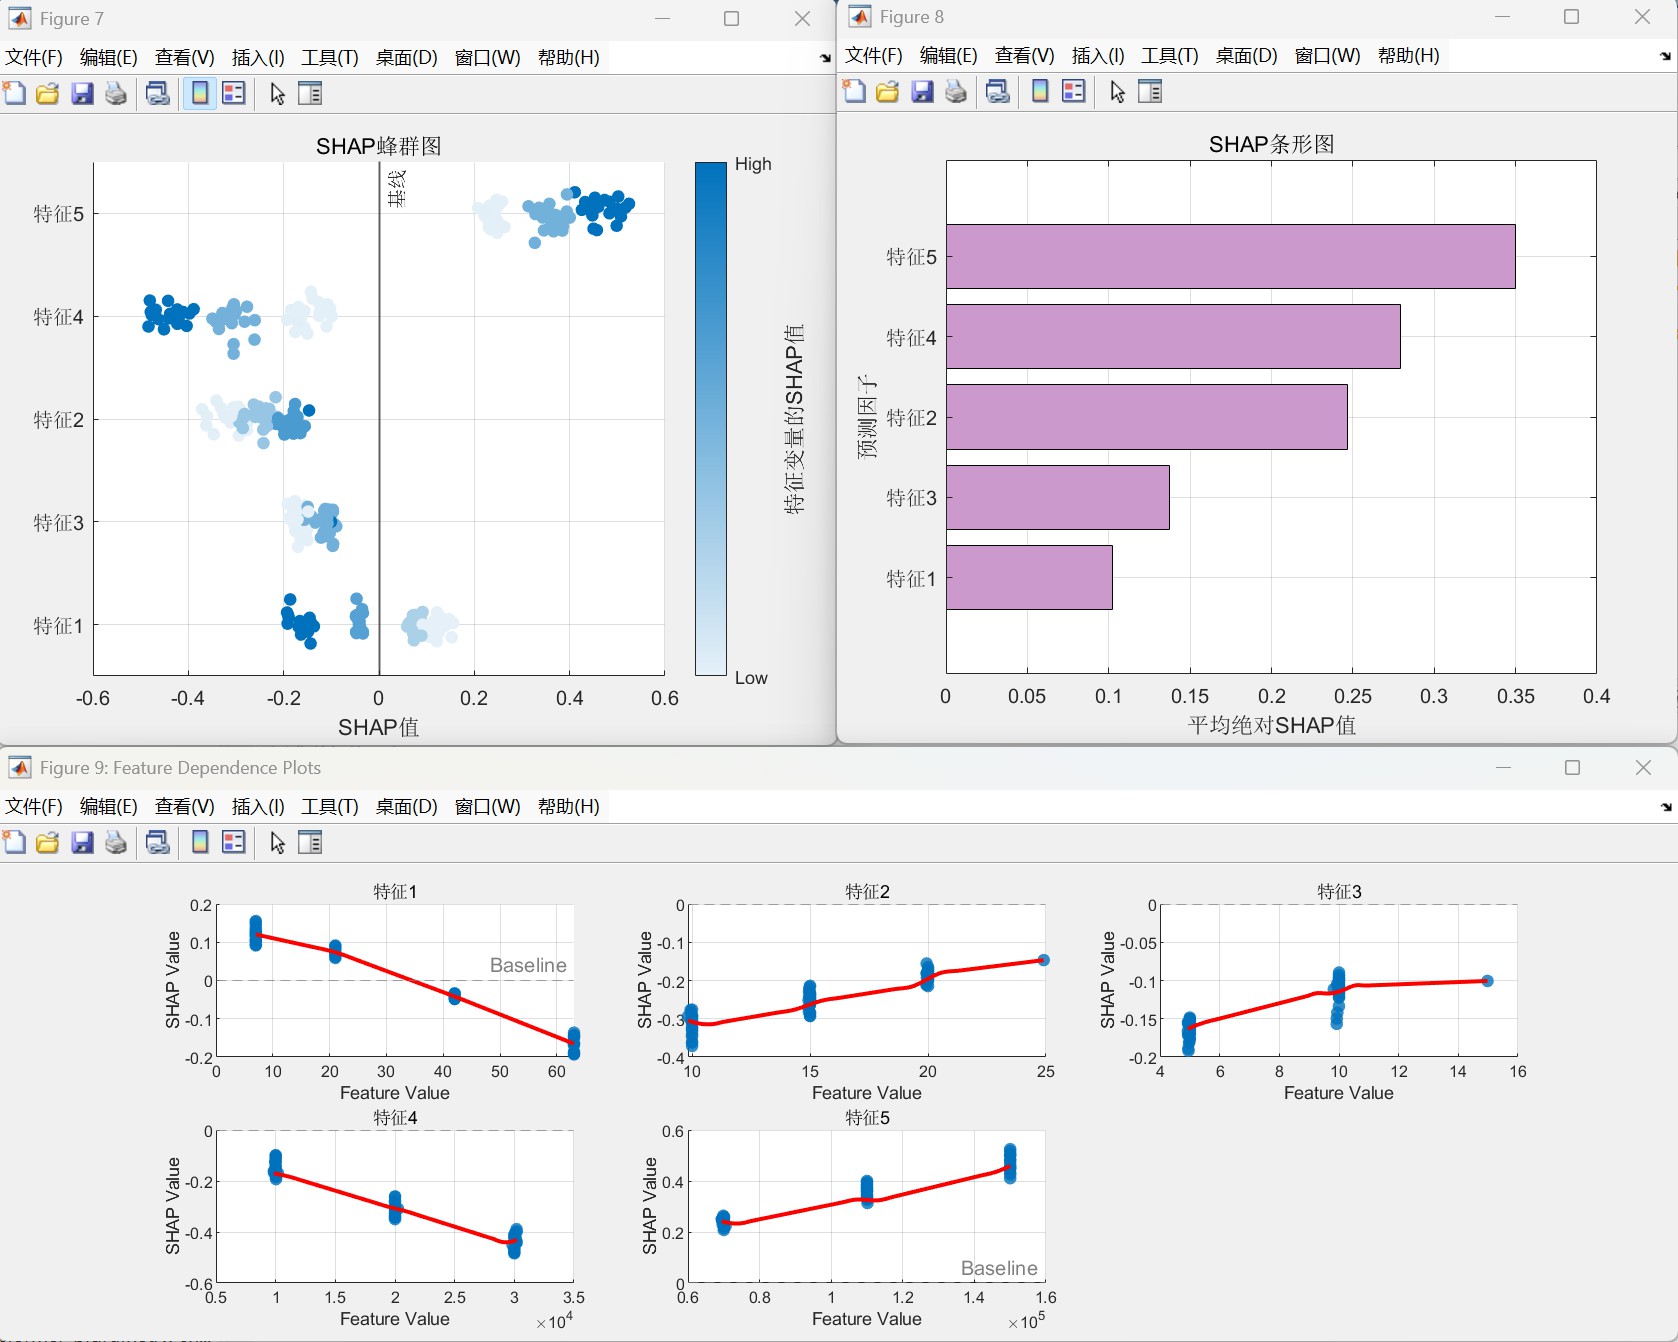Click dock arrow at Figure 8 menu bar end

click(1665, 56)
